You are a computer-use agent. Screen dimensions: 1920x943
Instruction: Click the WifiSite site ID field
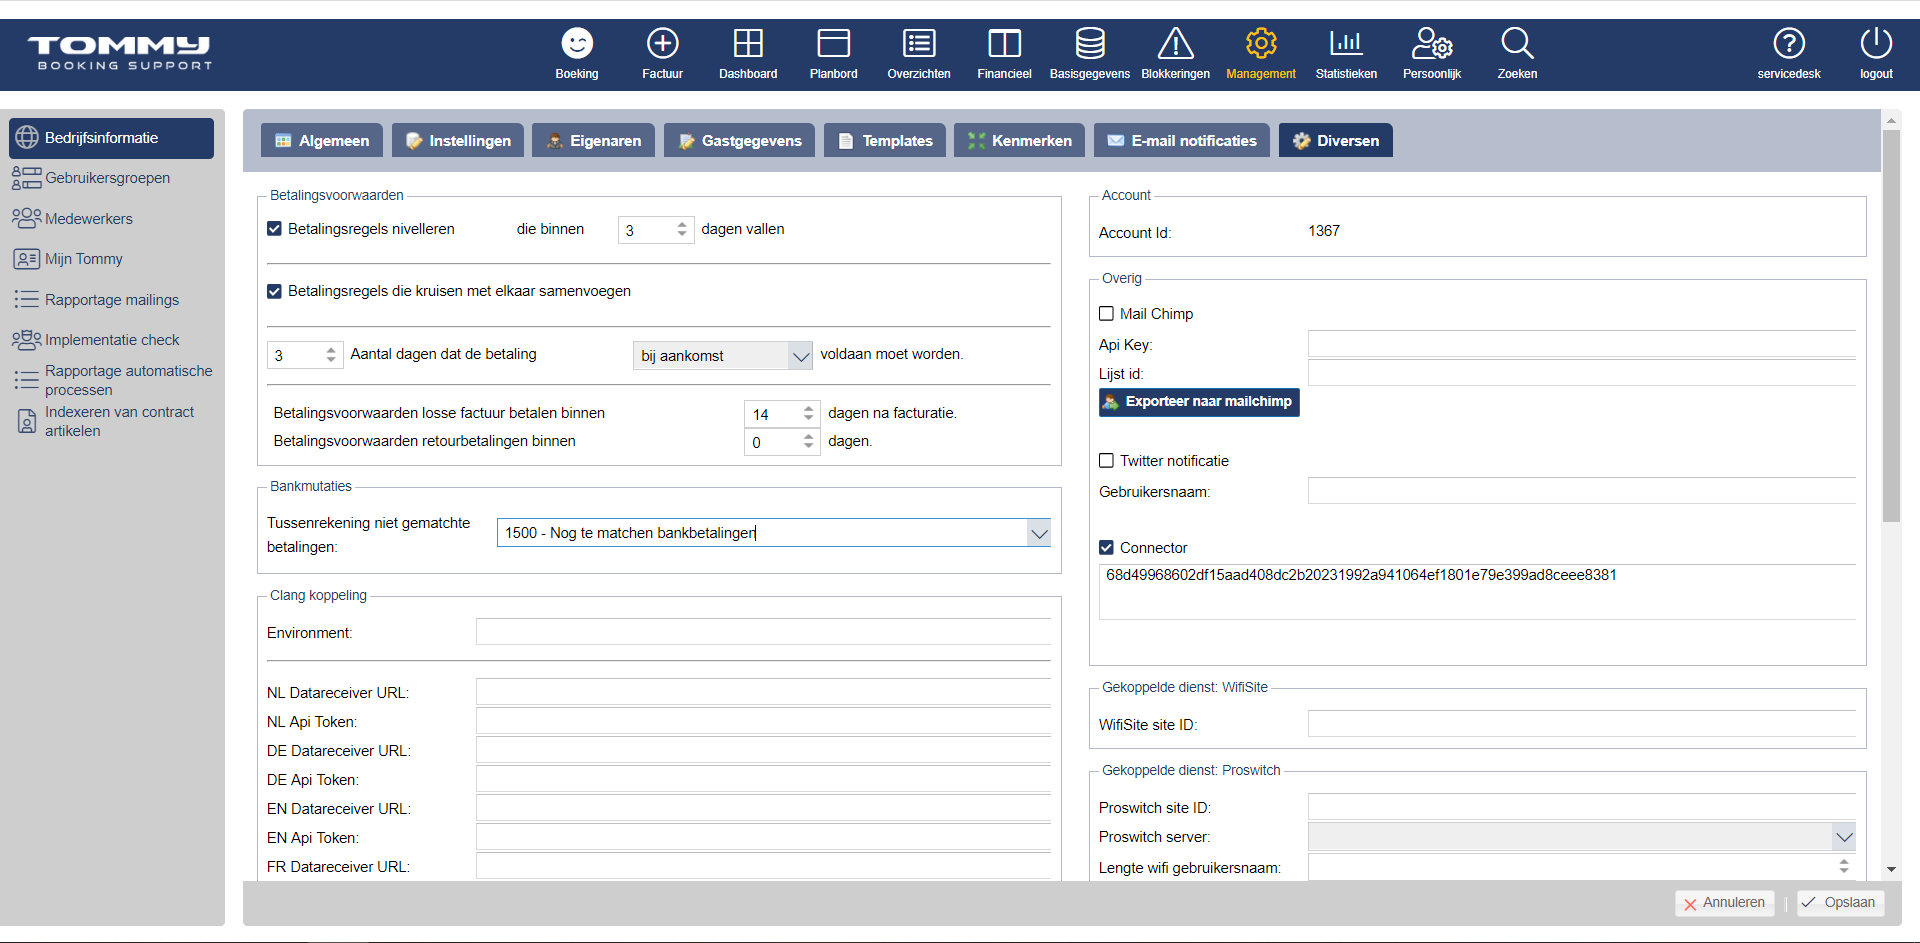1582,725
